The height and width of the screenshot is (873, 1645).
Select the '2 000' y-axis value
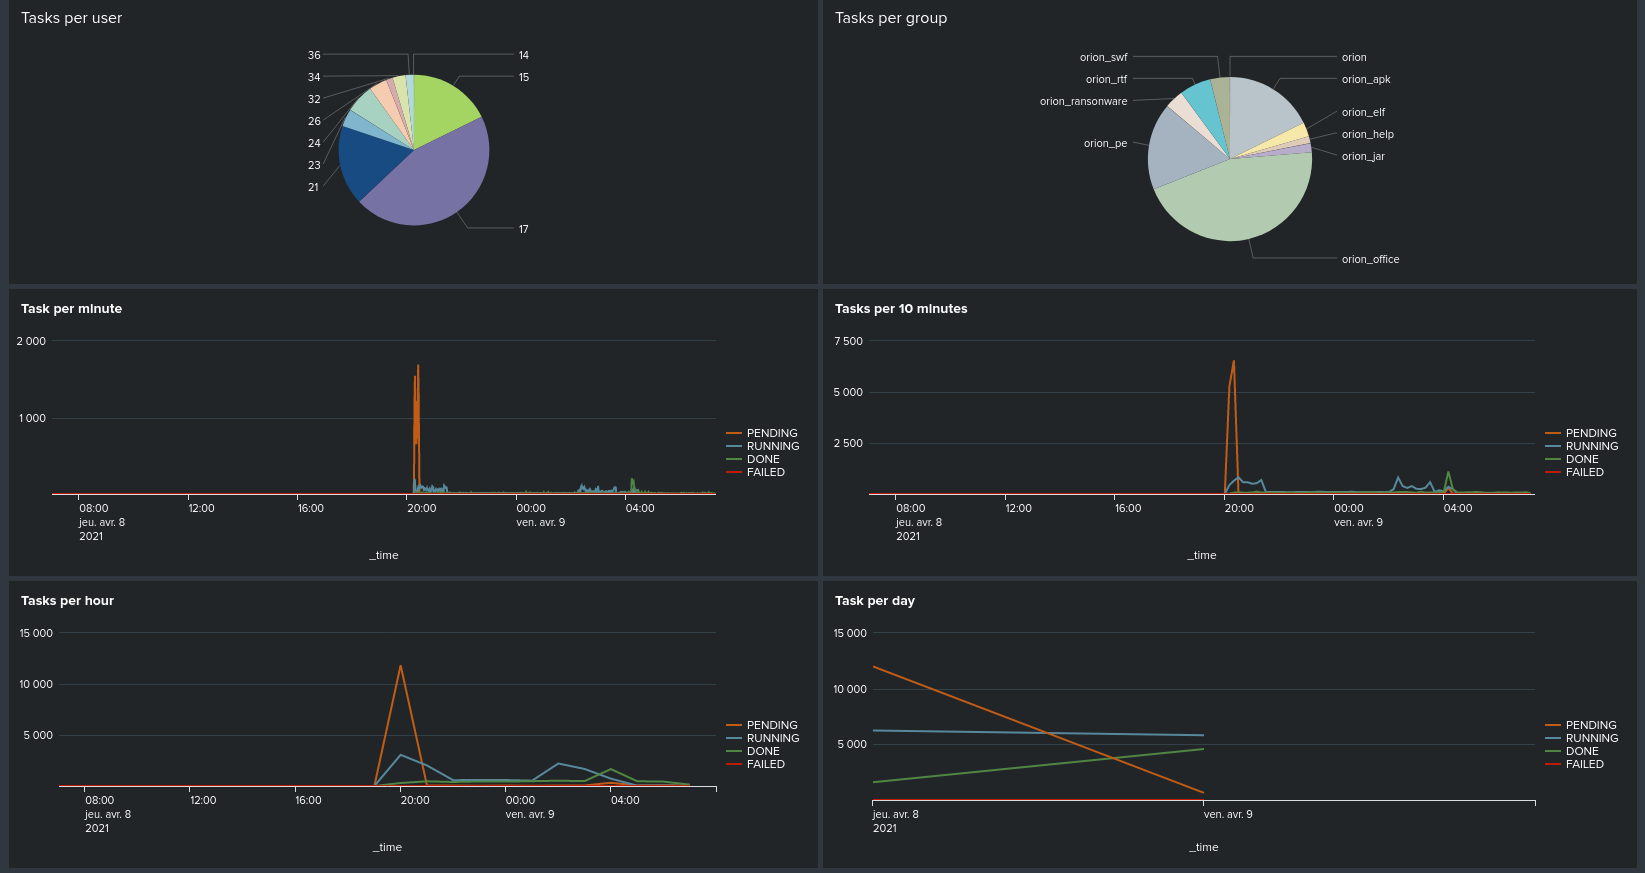coord(31,341)
